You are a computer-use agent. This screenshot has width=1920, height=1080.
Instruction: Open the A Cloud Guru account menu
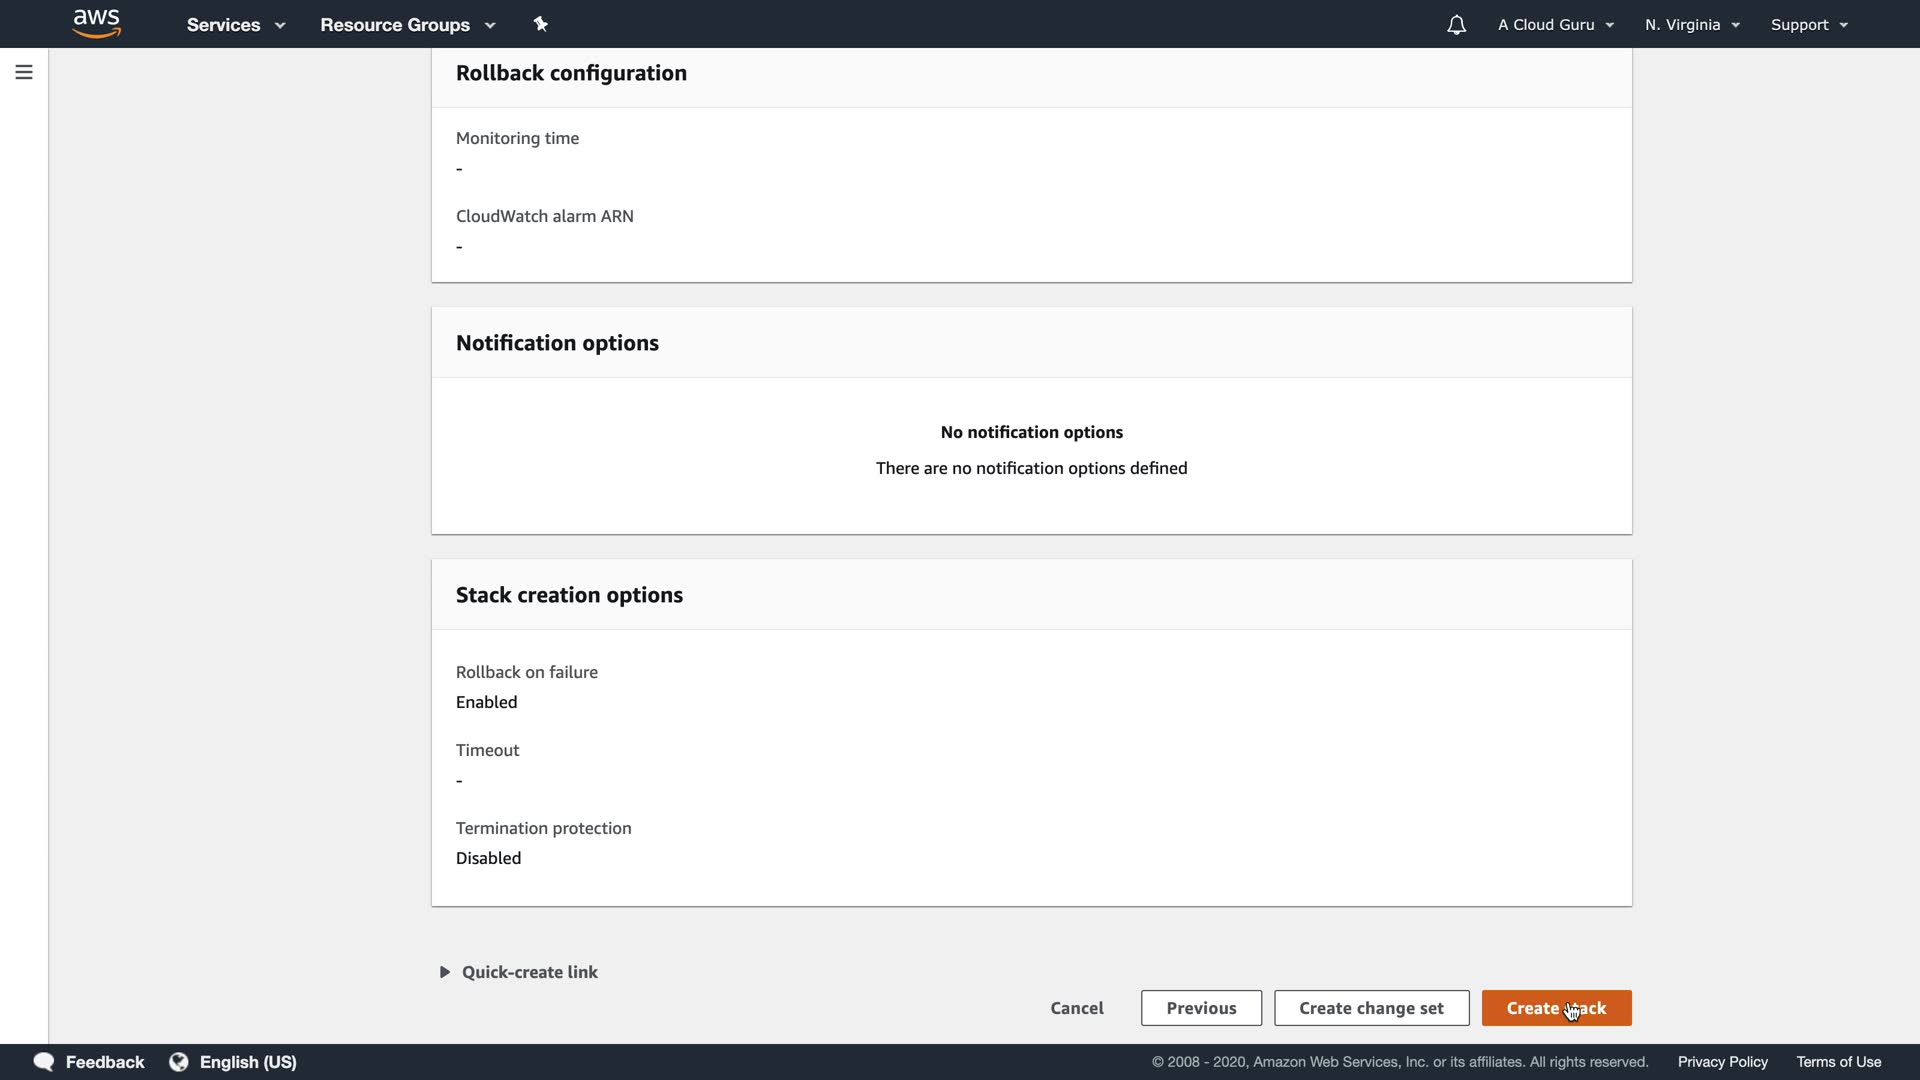point(1555,25)
